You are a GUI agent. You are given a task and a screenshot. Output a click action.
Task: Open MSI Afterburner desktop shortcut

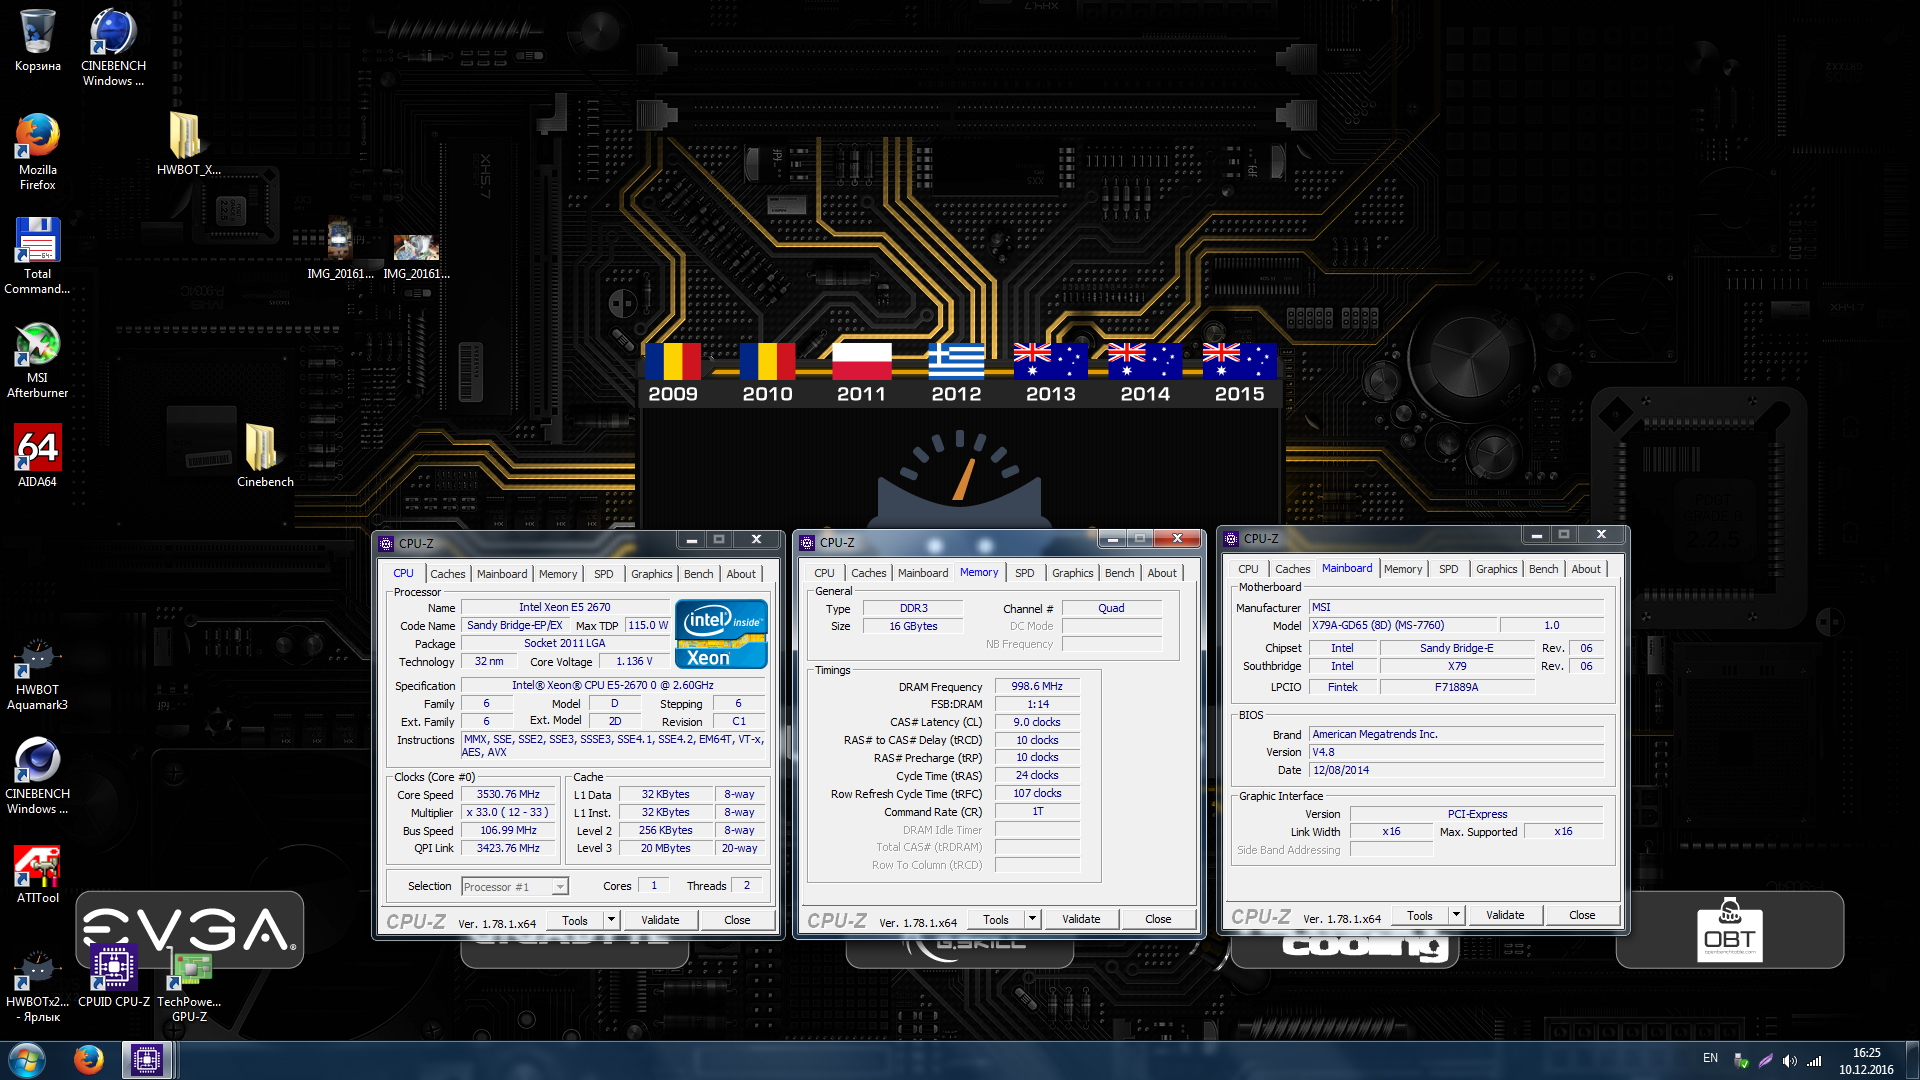[38, 359]
